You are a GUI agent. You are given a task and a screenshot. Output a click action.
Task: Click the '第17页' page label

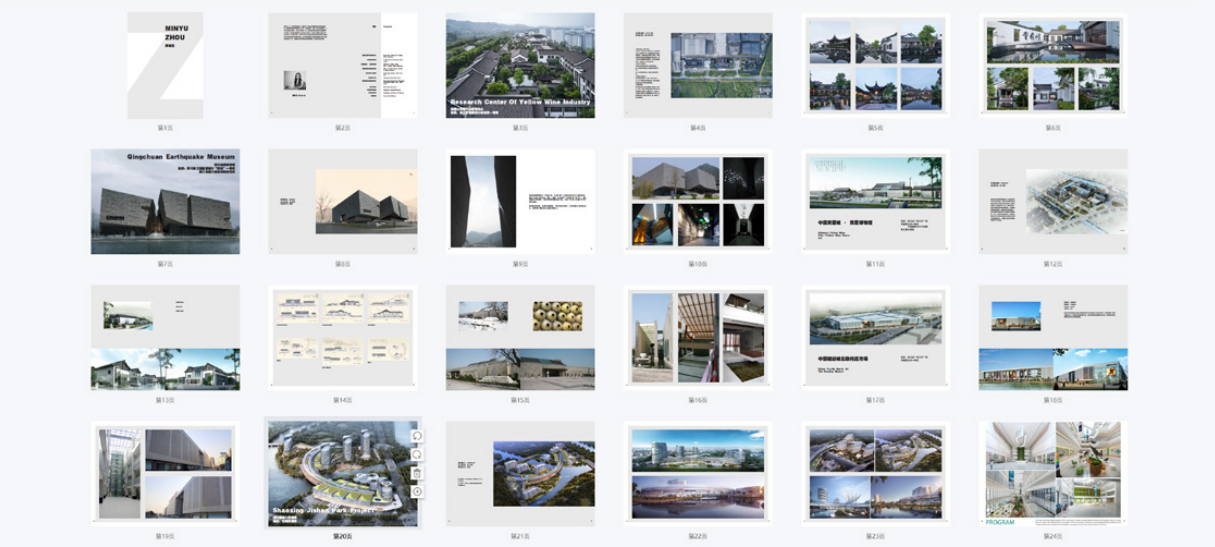pyautogui.click(x=876, y=400)
